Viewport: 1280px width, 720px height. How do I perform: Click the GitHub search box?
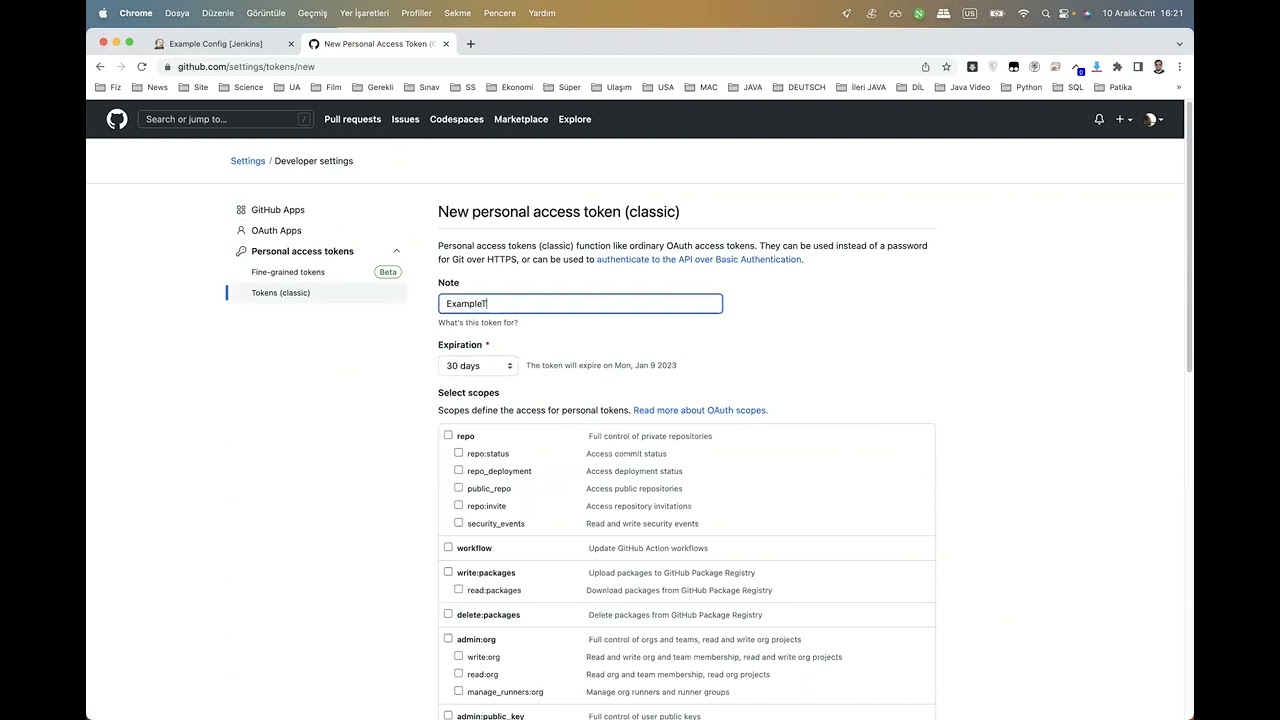point(226,119)
